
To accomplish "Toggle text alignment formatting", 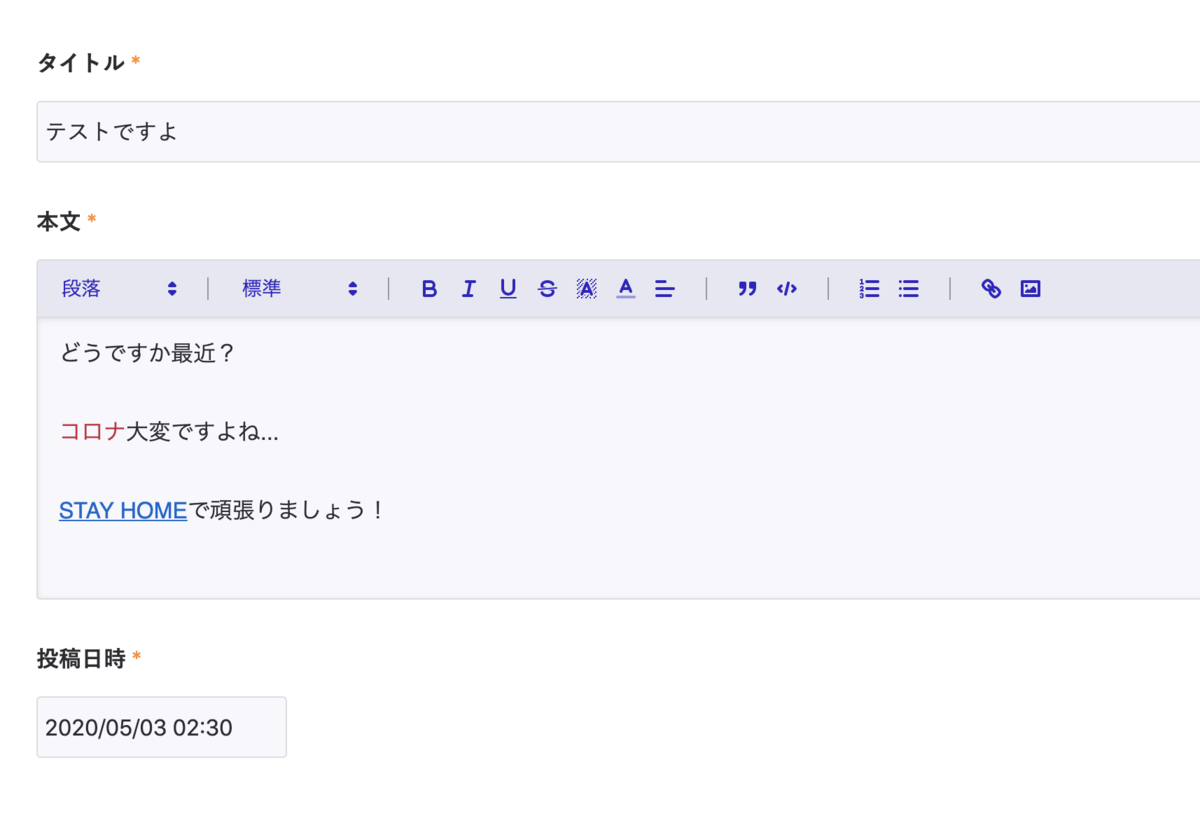I will coord(664,288).
